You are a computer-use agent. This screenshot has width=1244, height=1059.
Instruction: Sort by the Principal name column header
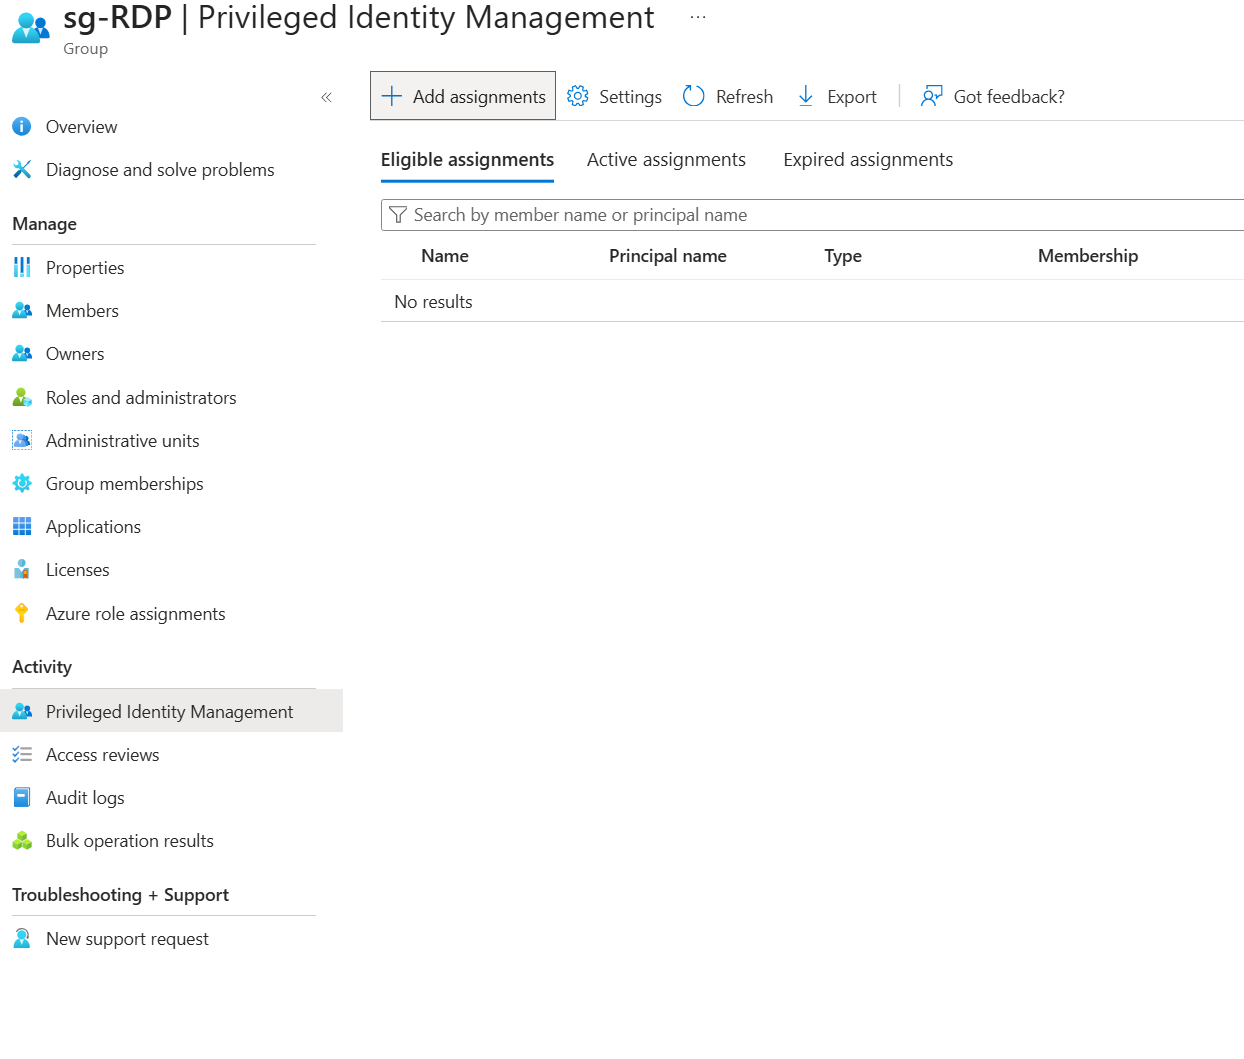pos(667,256)
